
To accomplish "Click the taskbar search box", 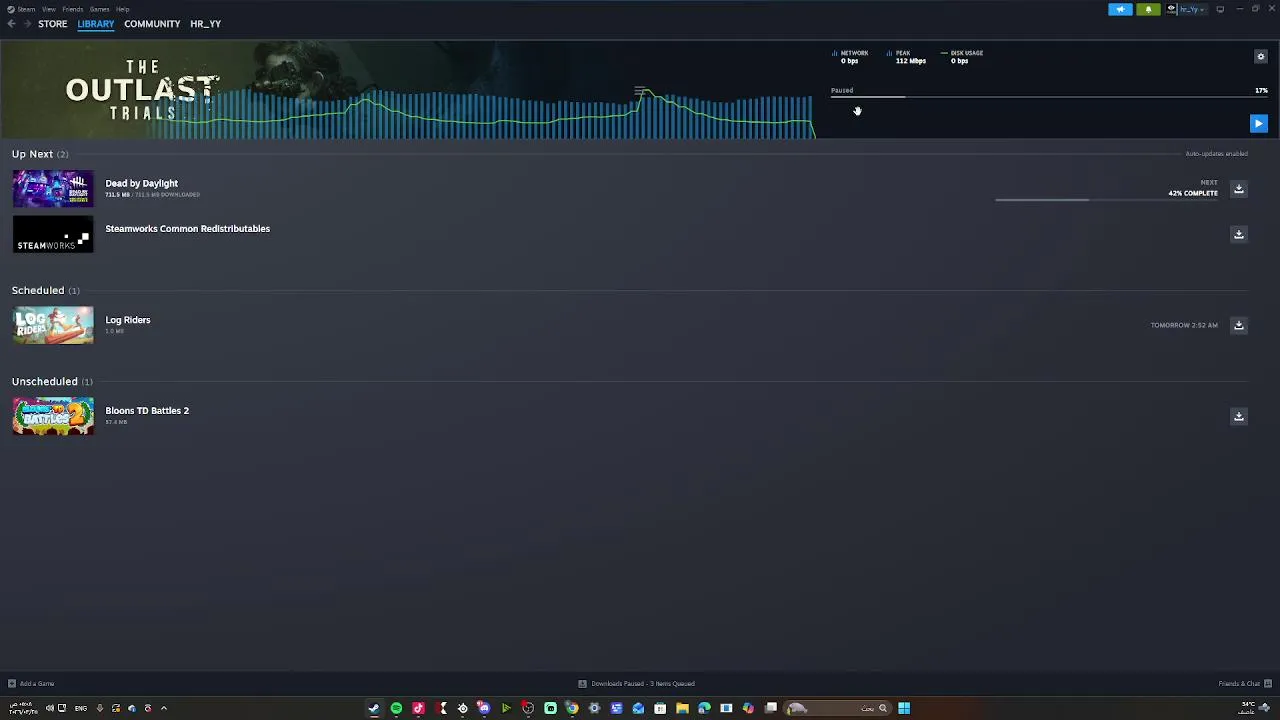I will coord(839,708).
